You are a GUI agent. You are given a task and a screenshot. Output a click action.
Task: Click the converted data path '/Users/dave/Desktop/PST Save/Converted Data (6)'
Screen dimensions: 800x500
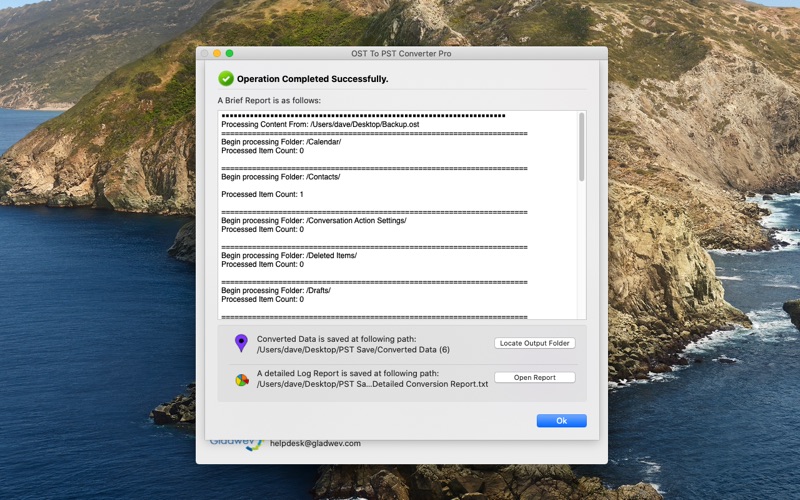click(x=353, y=350)
